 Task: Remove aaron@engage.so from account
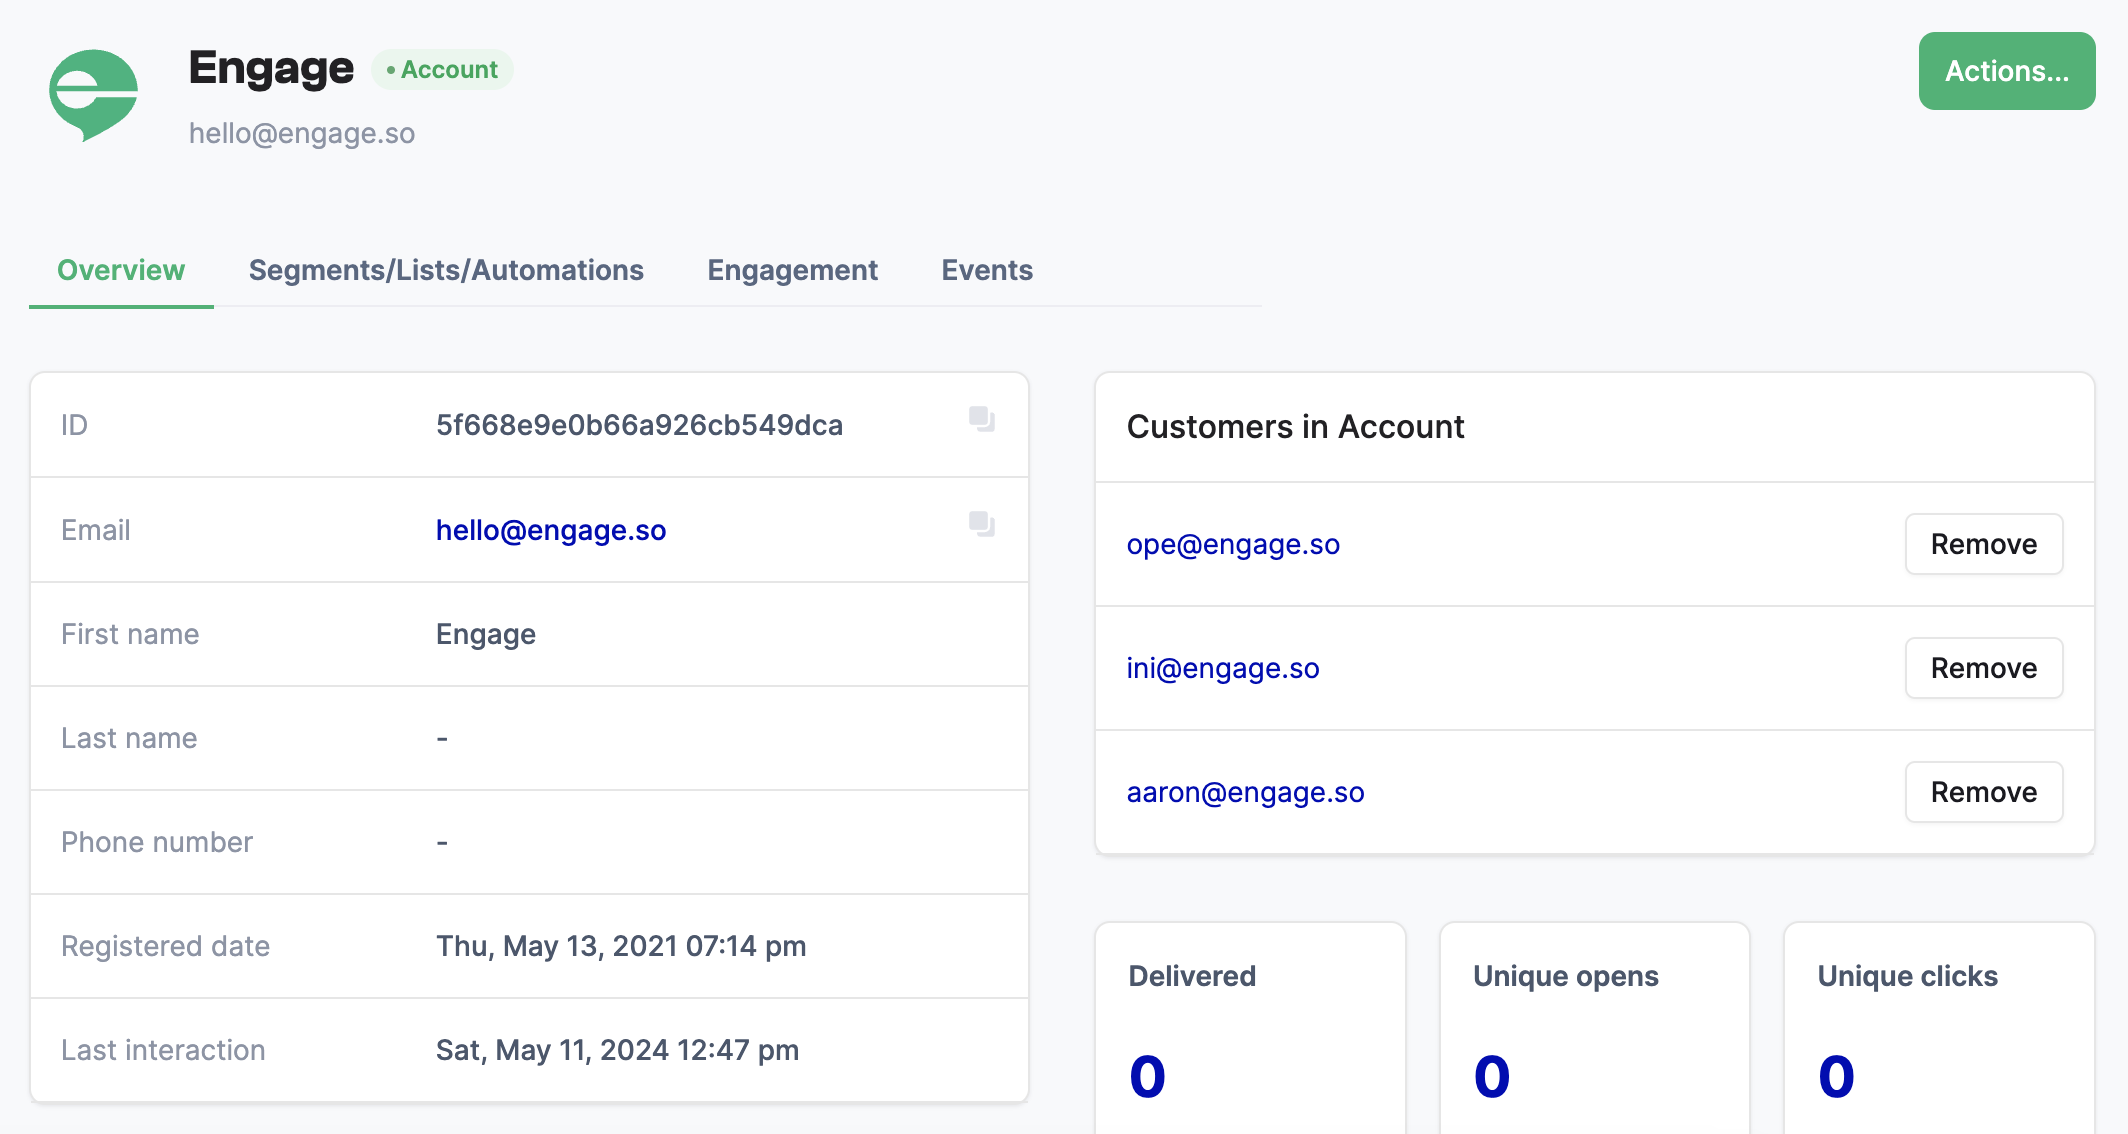pos(1983,792)
